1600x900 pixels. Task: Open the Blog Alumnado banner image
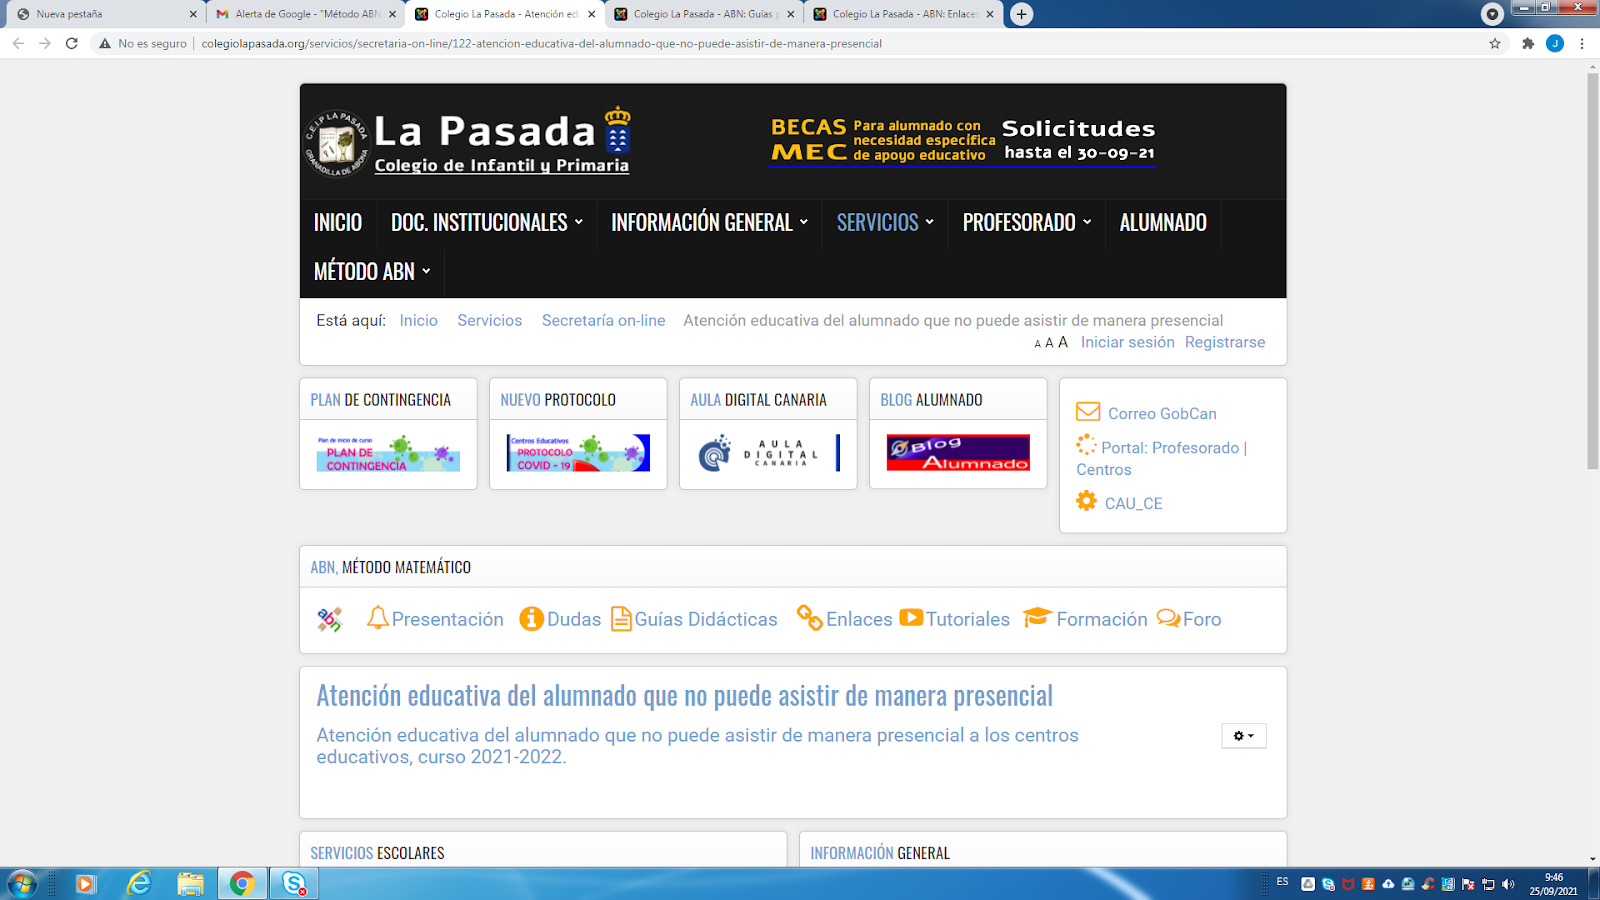(958, 453)
